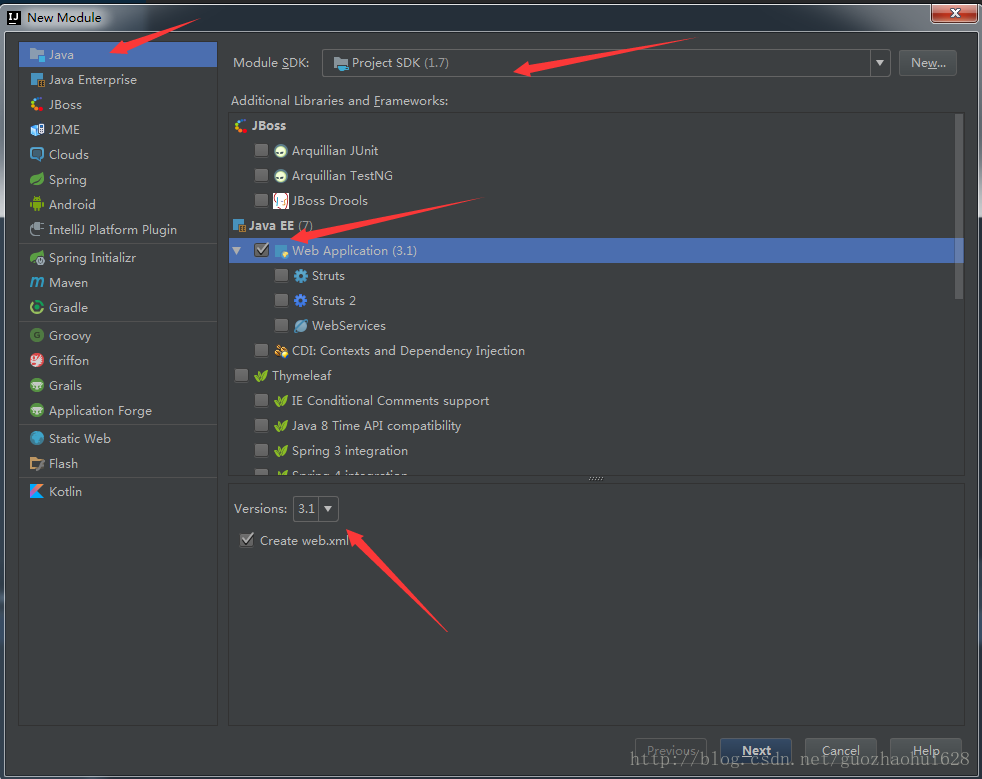The image size is (982, 779).
Task: Click the Java Enterprise module icon
Action: pos(37,80)
